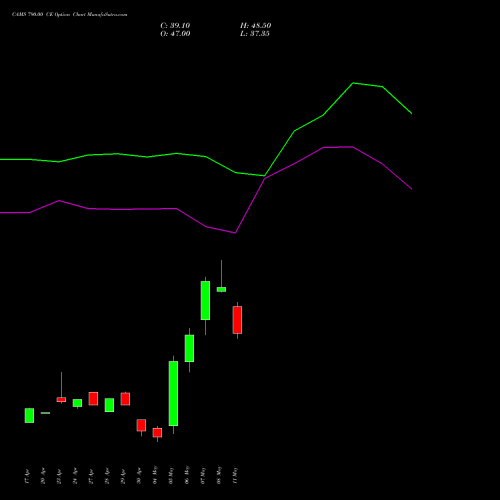
Task: Select the green candle above 24 Apr
Action: [x=77, y=403]
